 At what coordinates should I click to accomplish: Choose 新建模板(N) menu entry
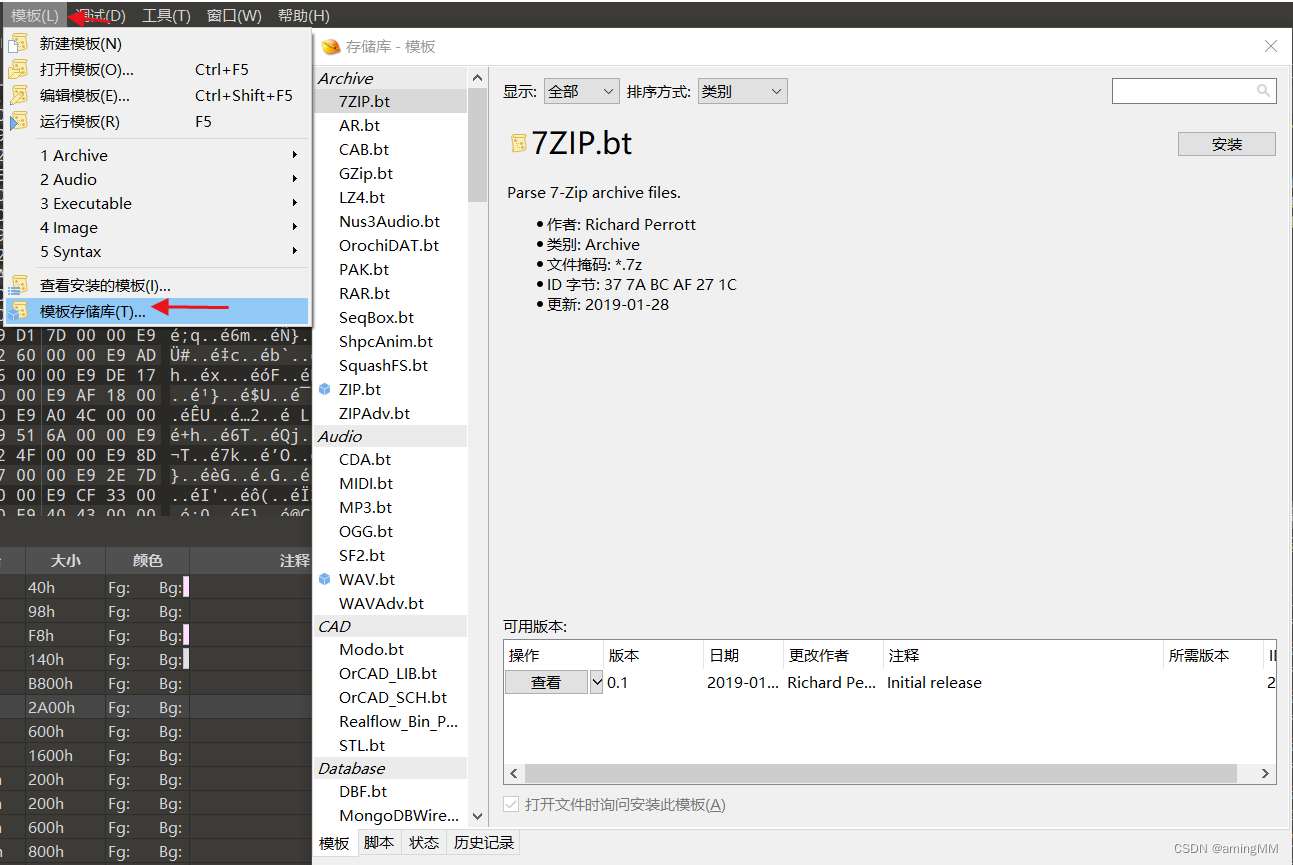(158, 43)
